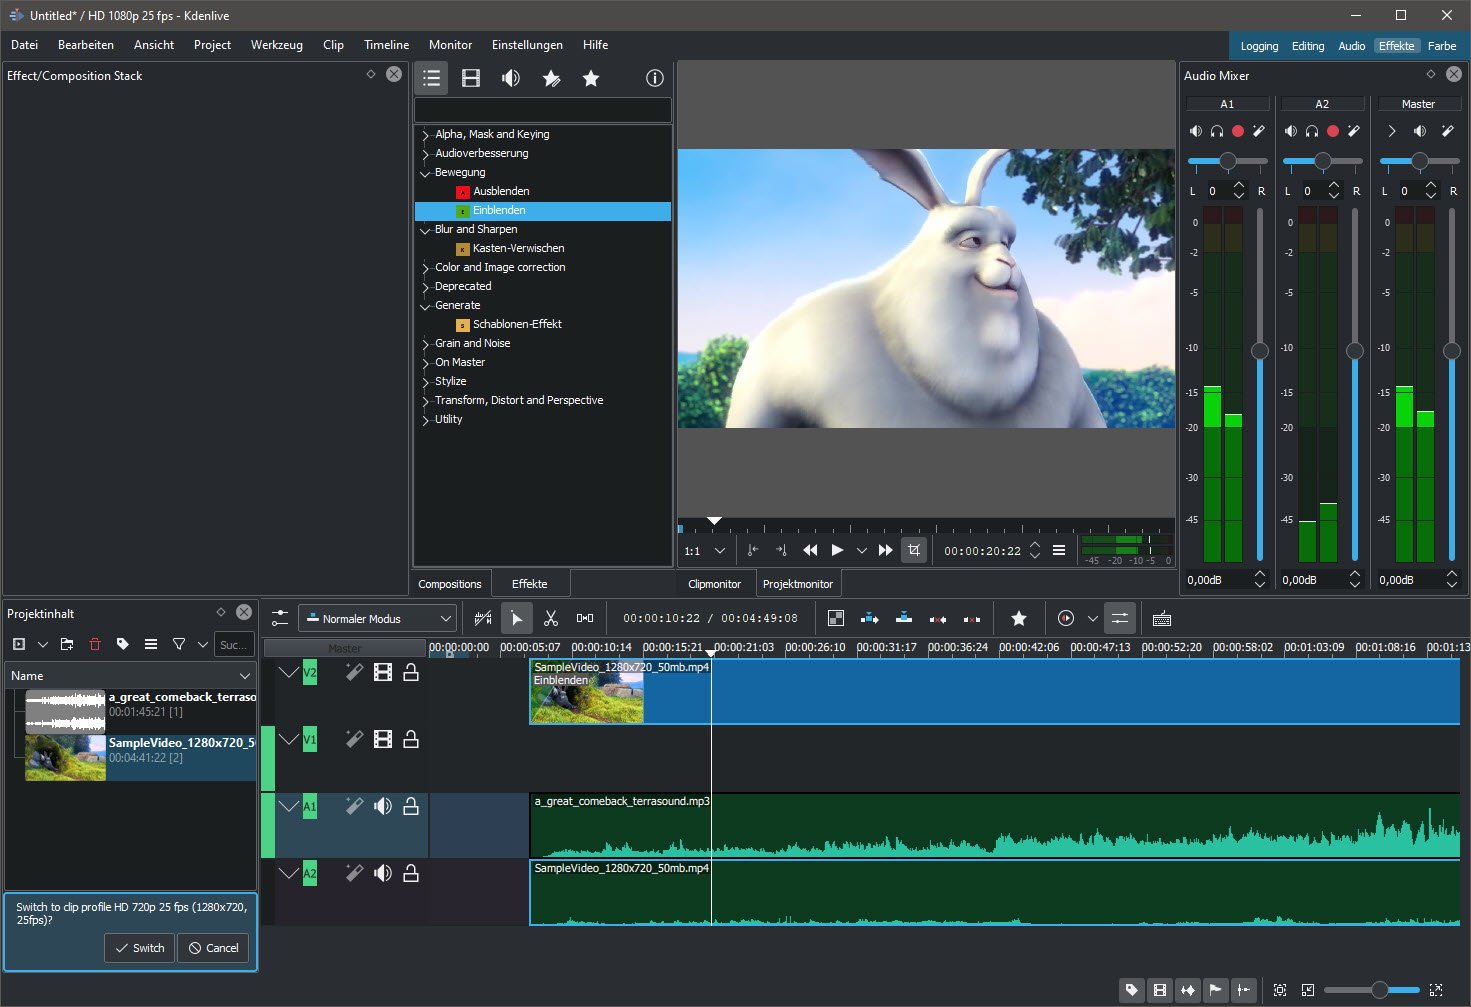The image size is (1471, 1007).
Task: Click the Switch profile button
Action: tap(139, 948)
